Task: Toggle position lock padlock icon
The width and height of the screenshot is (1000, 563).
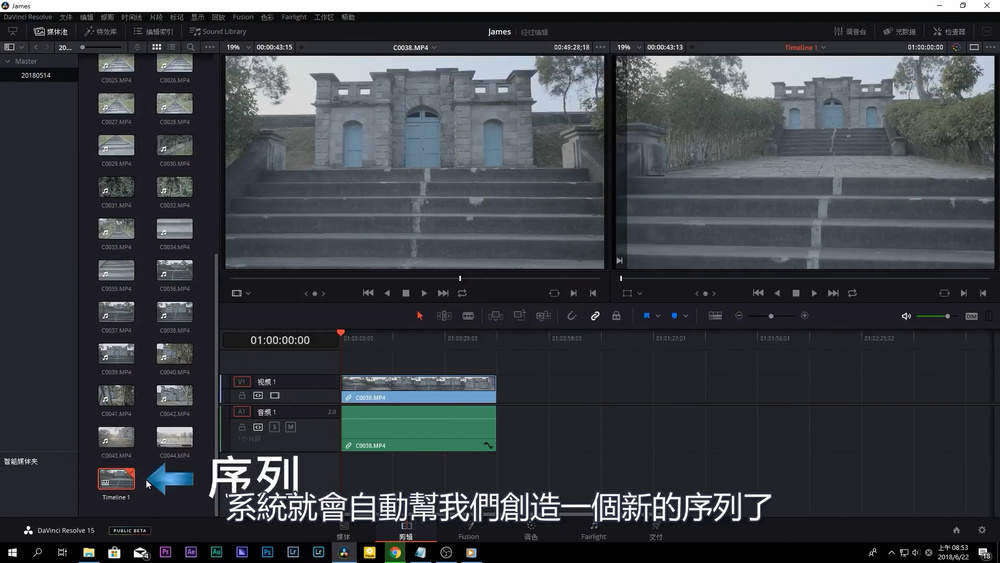Action: click(616, 316)
